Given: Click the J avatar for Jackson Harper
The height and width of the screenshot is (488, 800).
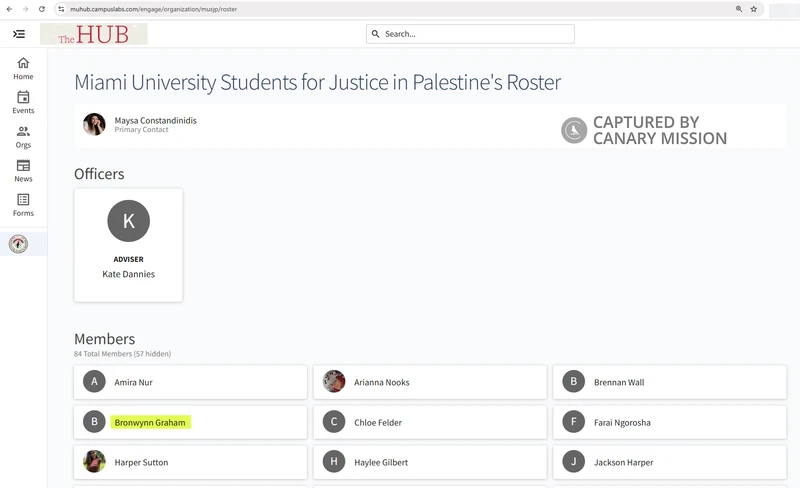Looking at the screenshot, I should [573, 461].
